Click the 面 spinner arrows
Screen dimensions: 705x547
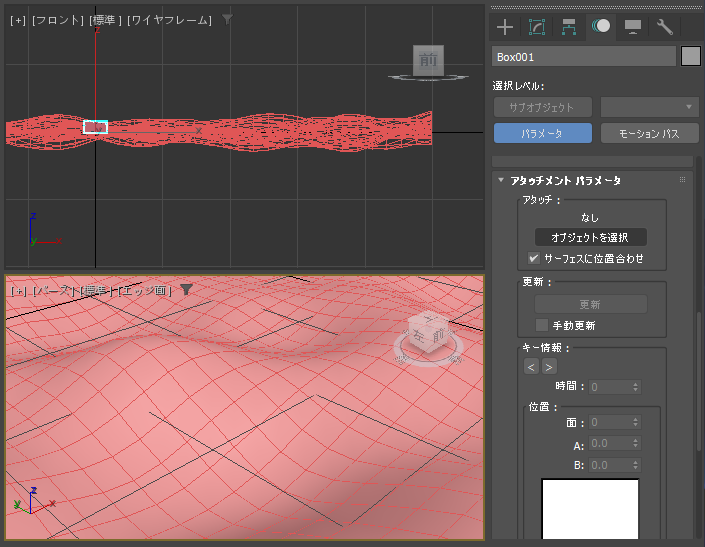click(635, 422)
